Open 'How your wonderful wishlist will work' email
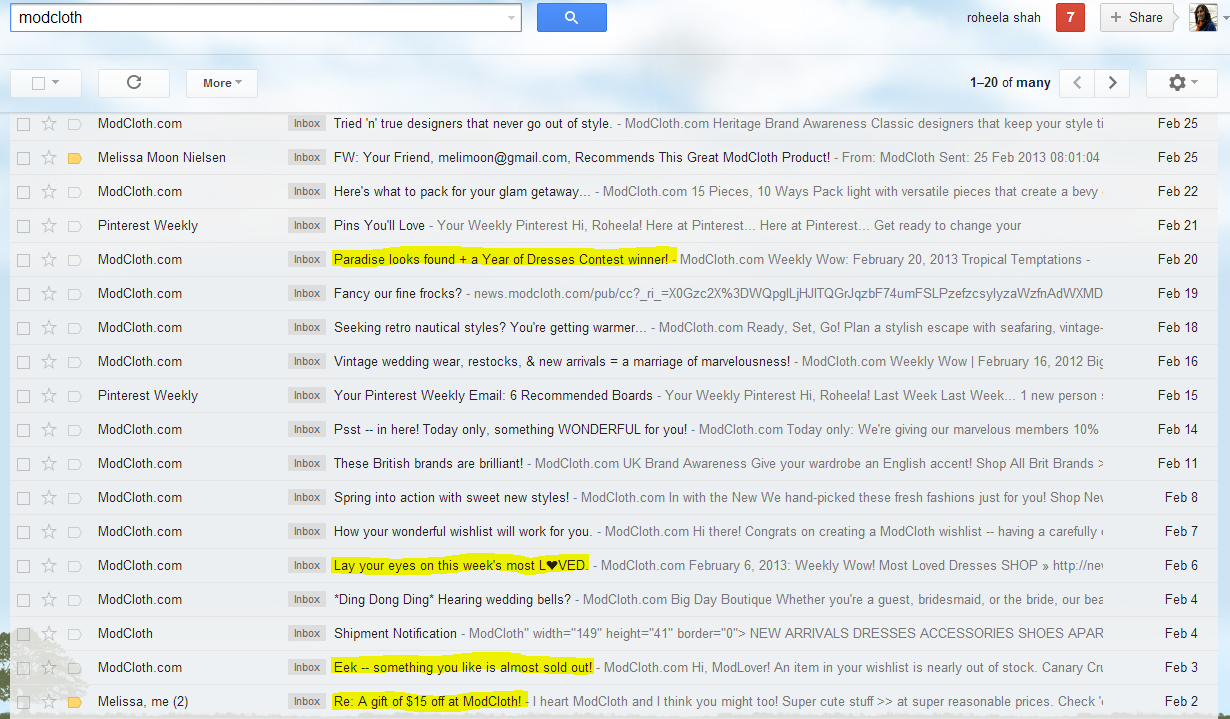This screenshot has width=1230, height=719. [x=463, y=531]
